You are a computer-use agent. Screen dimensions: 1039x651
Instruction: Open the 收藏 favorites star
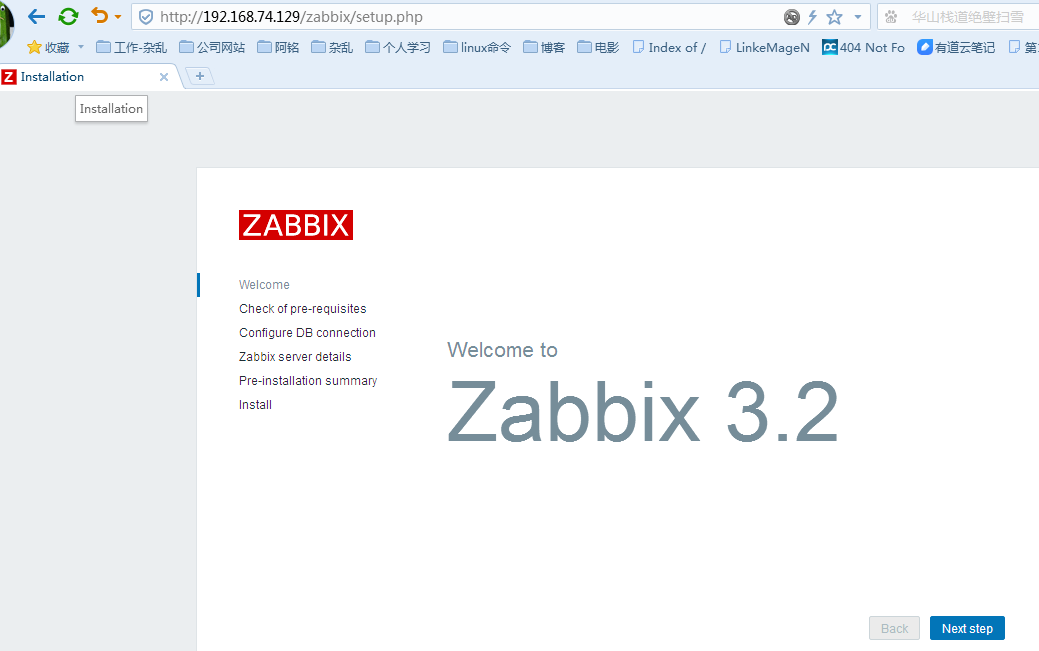click(x=48, y=48)
